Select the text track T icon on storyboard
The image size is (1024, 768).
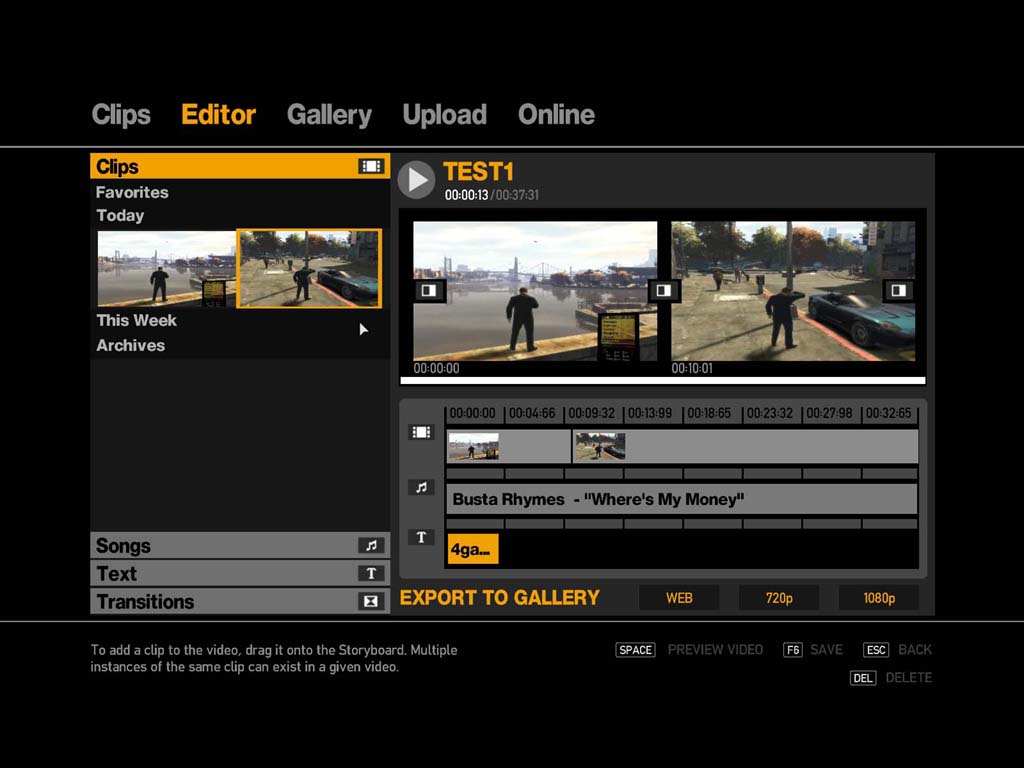click(x=421, y=538)
